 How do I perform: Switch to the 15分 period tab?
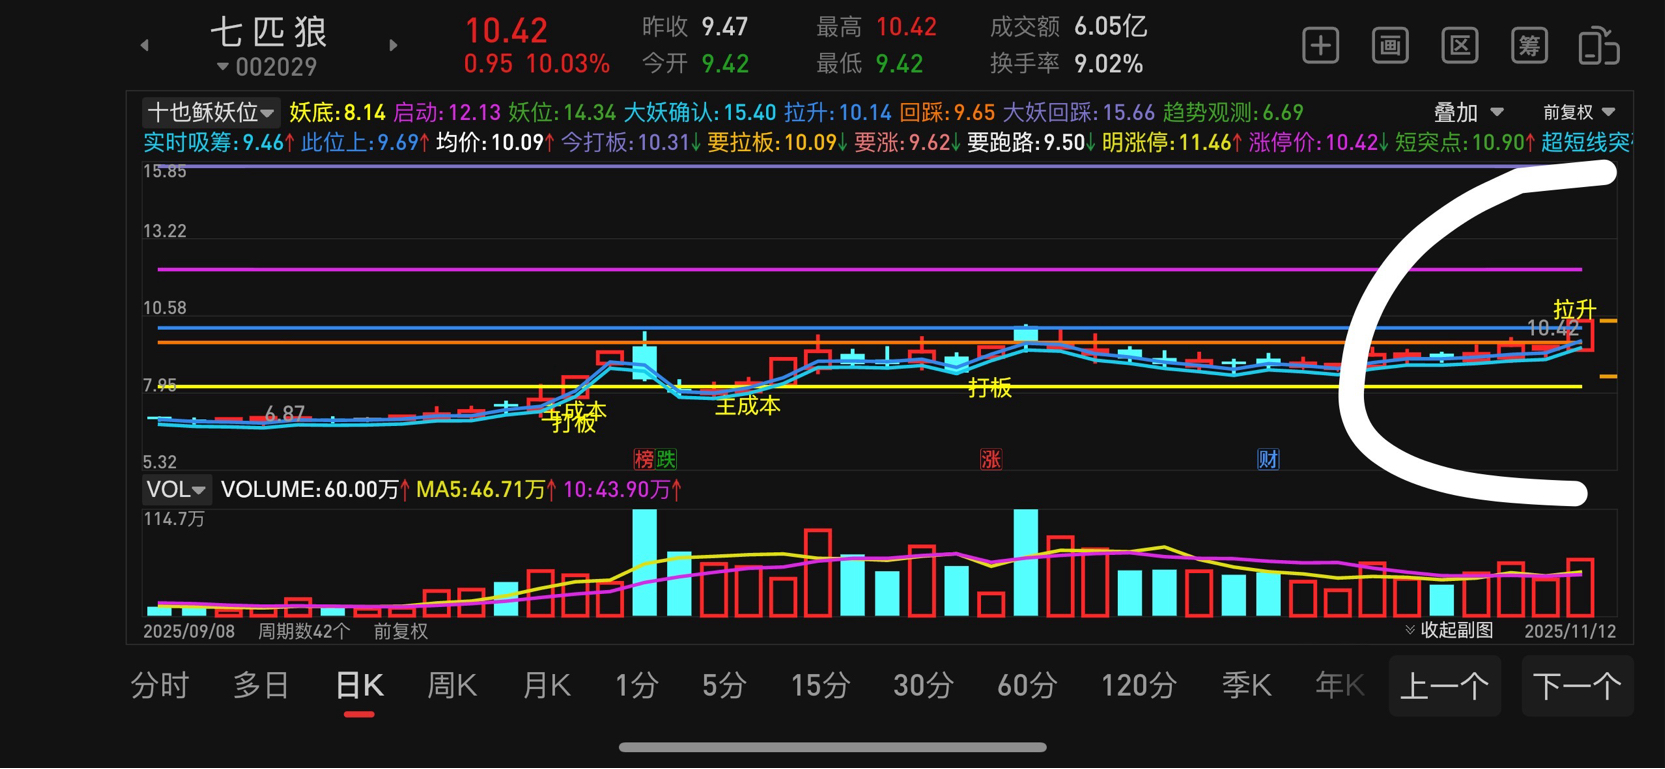(x=820, y=686)
